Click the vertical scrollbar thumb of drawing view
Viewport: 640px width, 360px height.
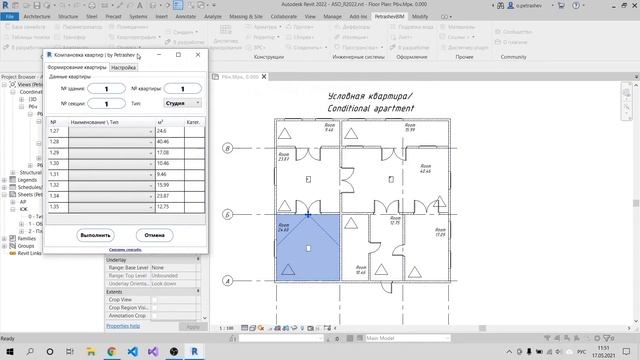tap(636, 203)
